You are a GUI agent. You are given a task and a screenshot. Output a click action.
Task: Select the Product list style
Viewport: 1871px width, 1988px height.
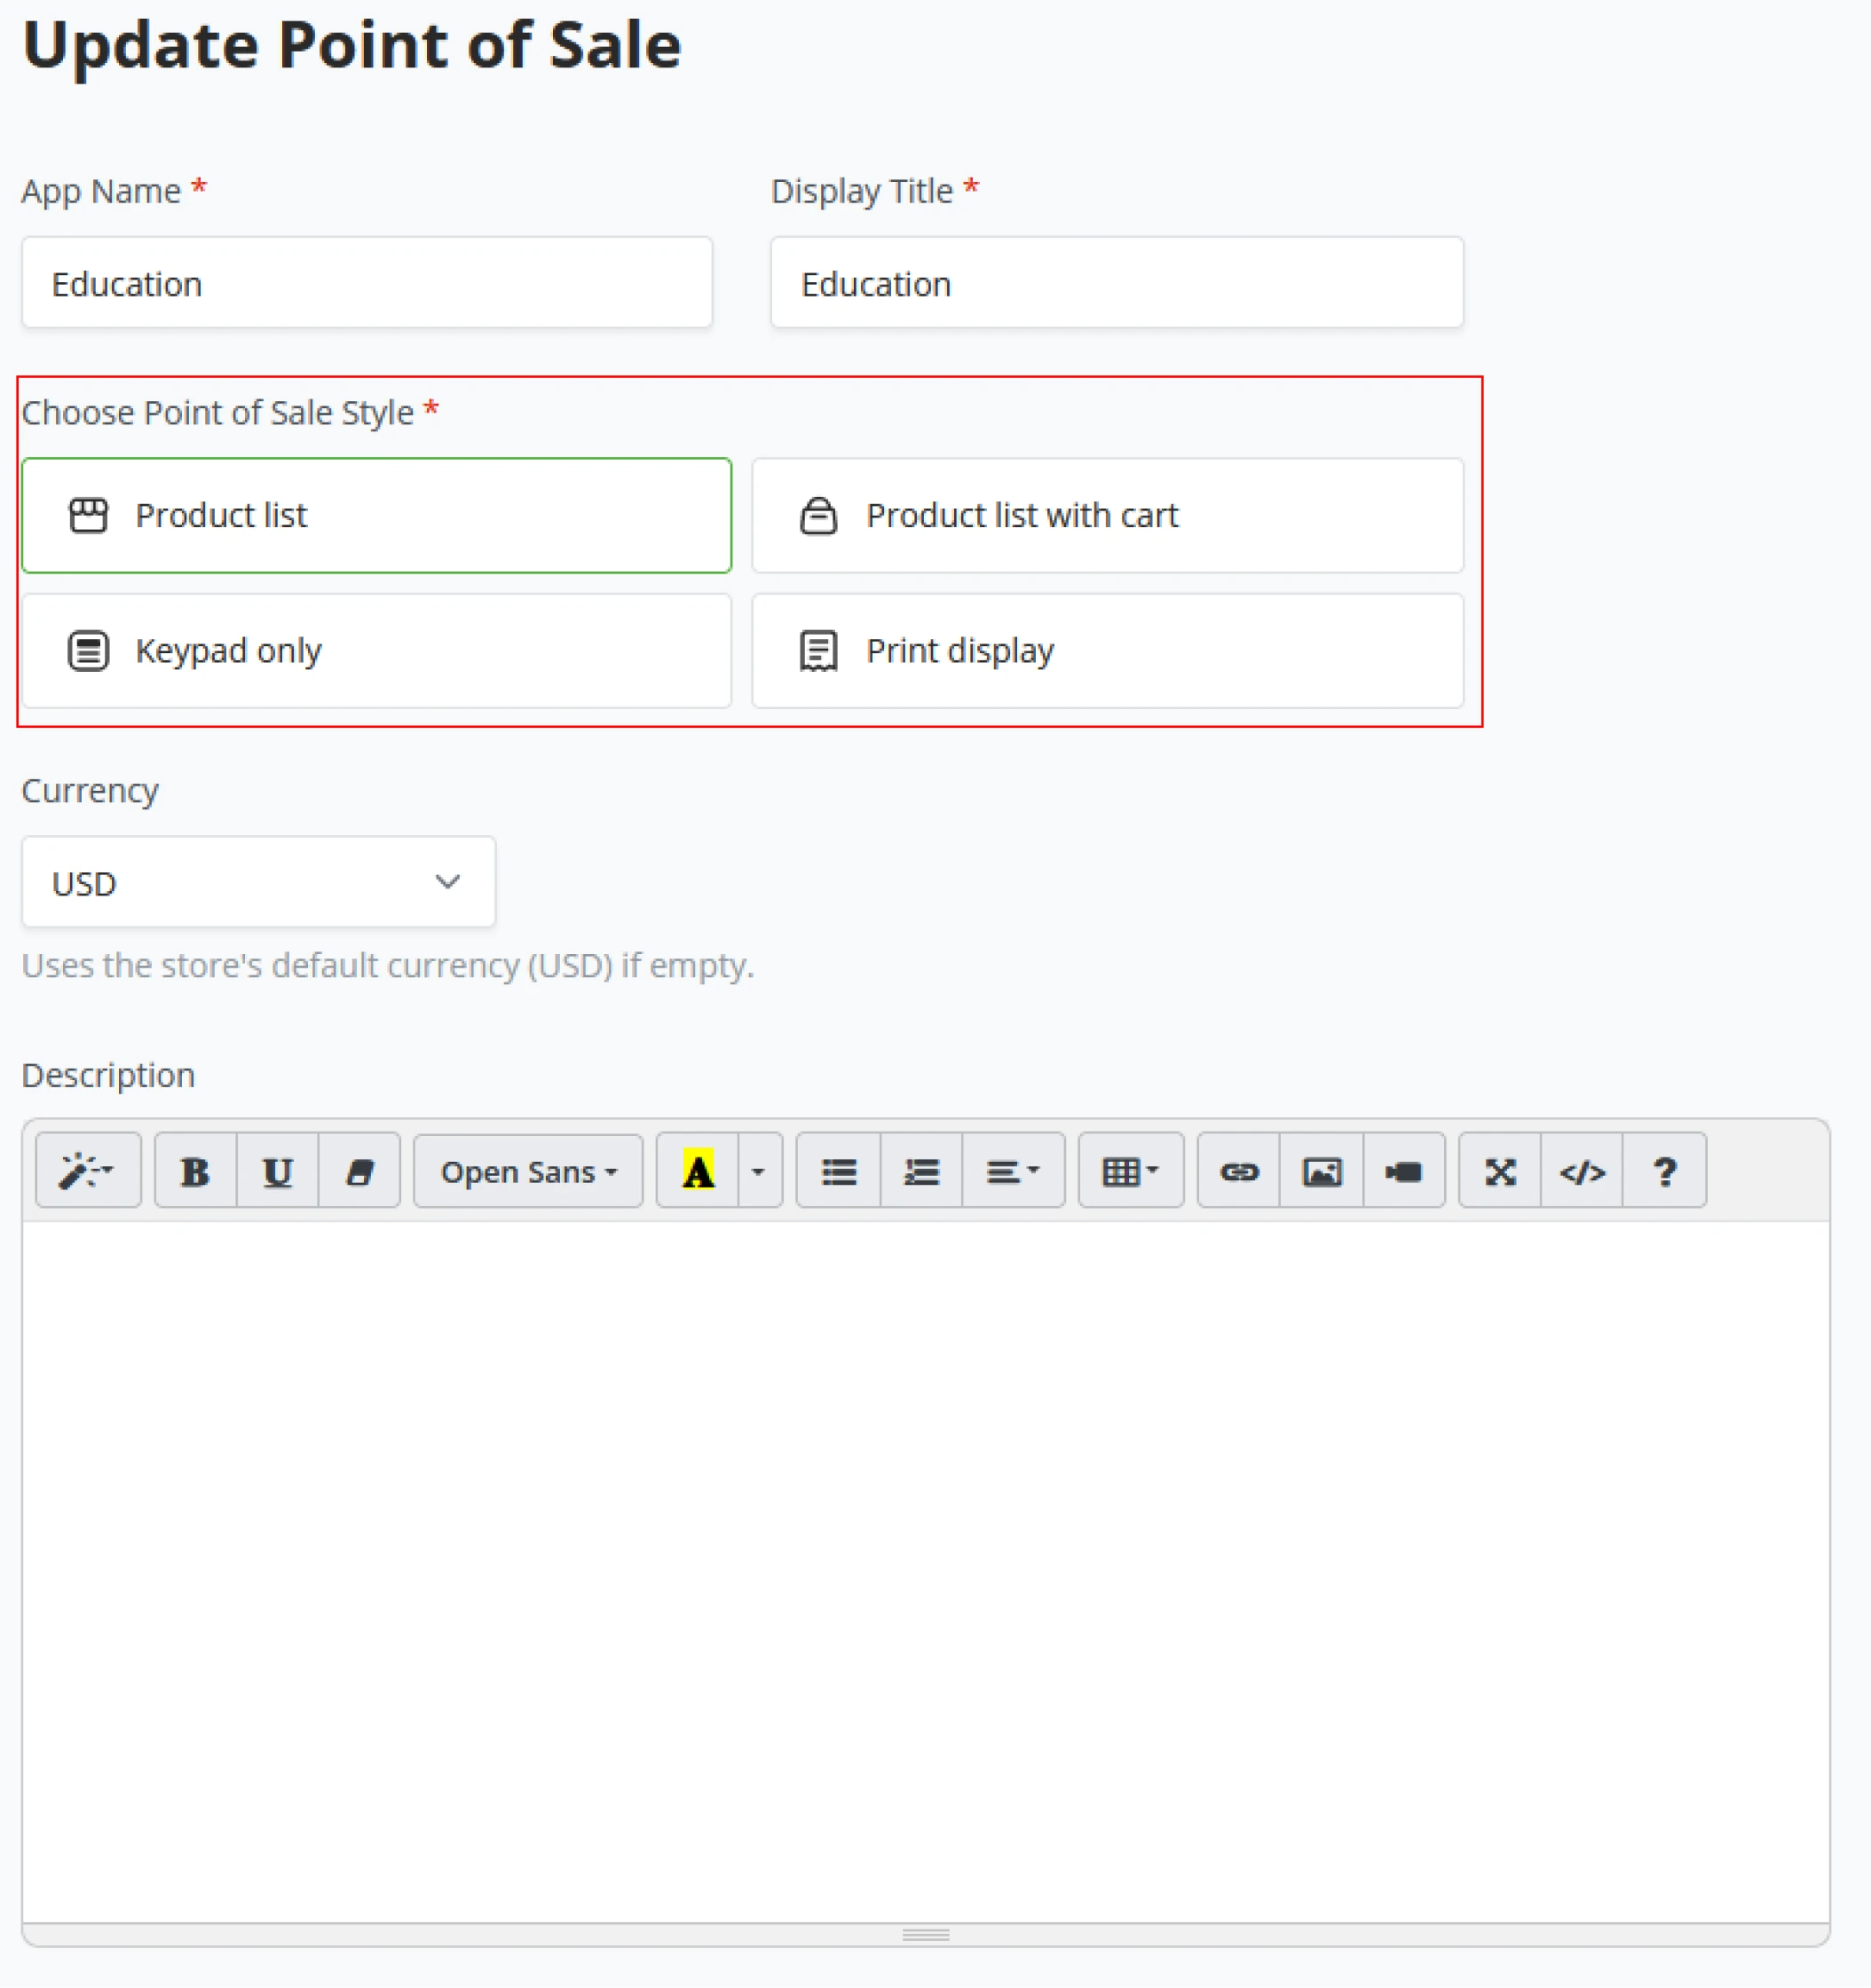[376, 515]
